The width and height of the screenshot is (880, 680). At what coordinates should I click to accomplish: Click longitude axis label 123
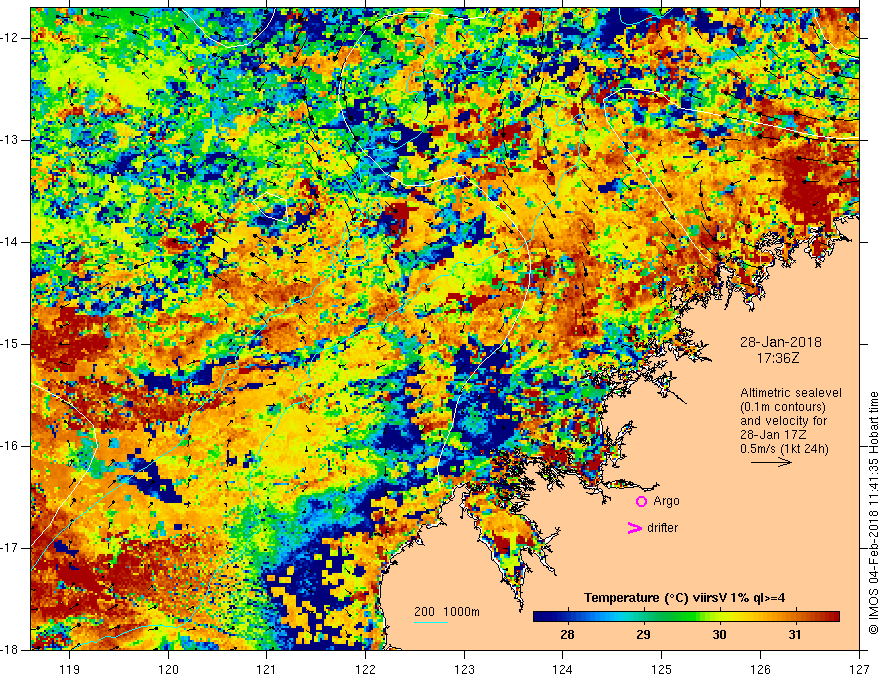(x=464, y=669)
